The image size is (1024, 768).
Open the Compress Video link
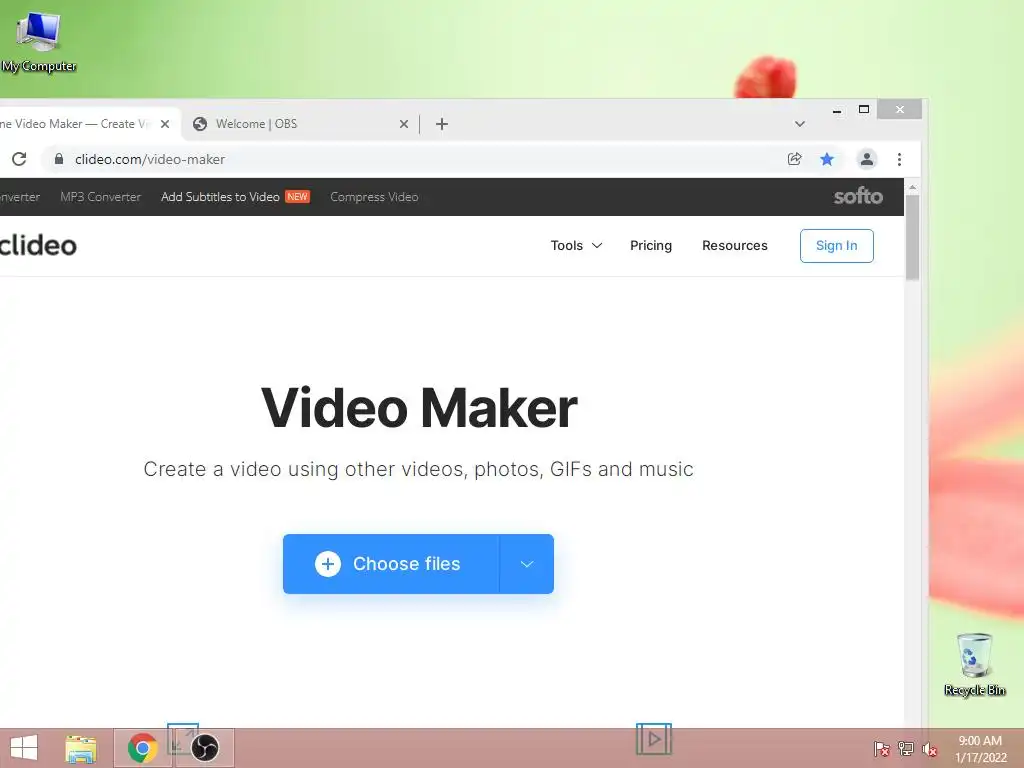pyautogui.click(x=374, y=197)
